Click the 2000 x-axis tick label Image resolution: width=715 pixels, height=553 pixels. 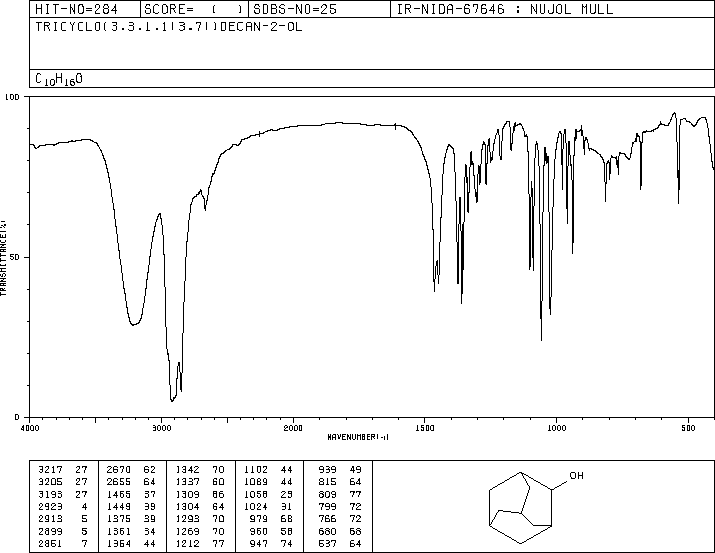click(x=293, y=428)
